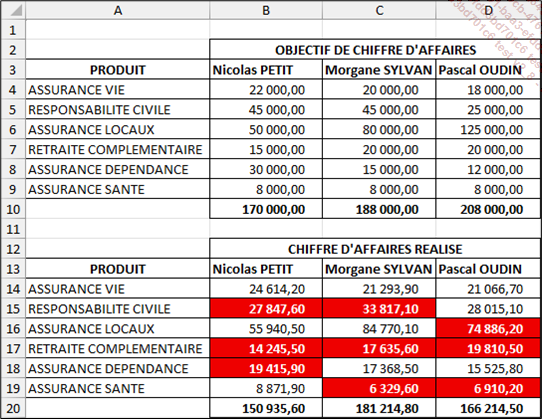Click Pascal OUDIN header in row 3
This screenshot has height=419, width=542.
pyautogui.click(x=488, y=70)
